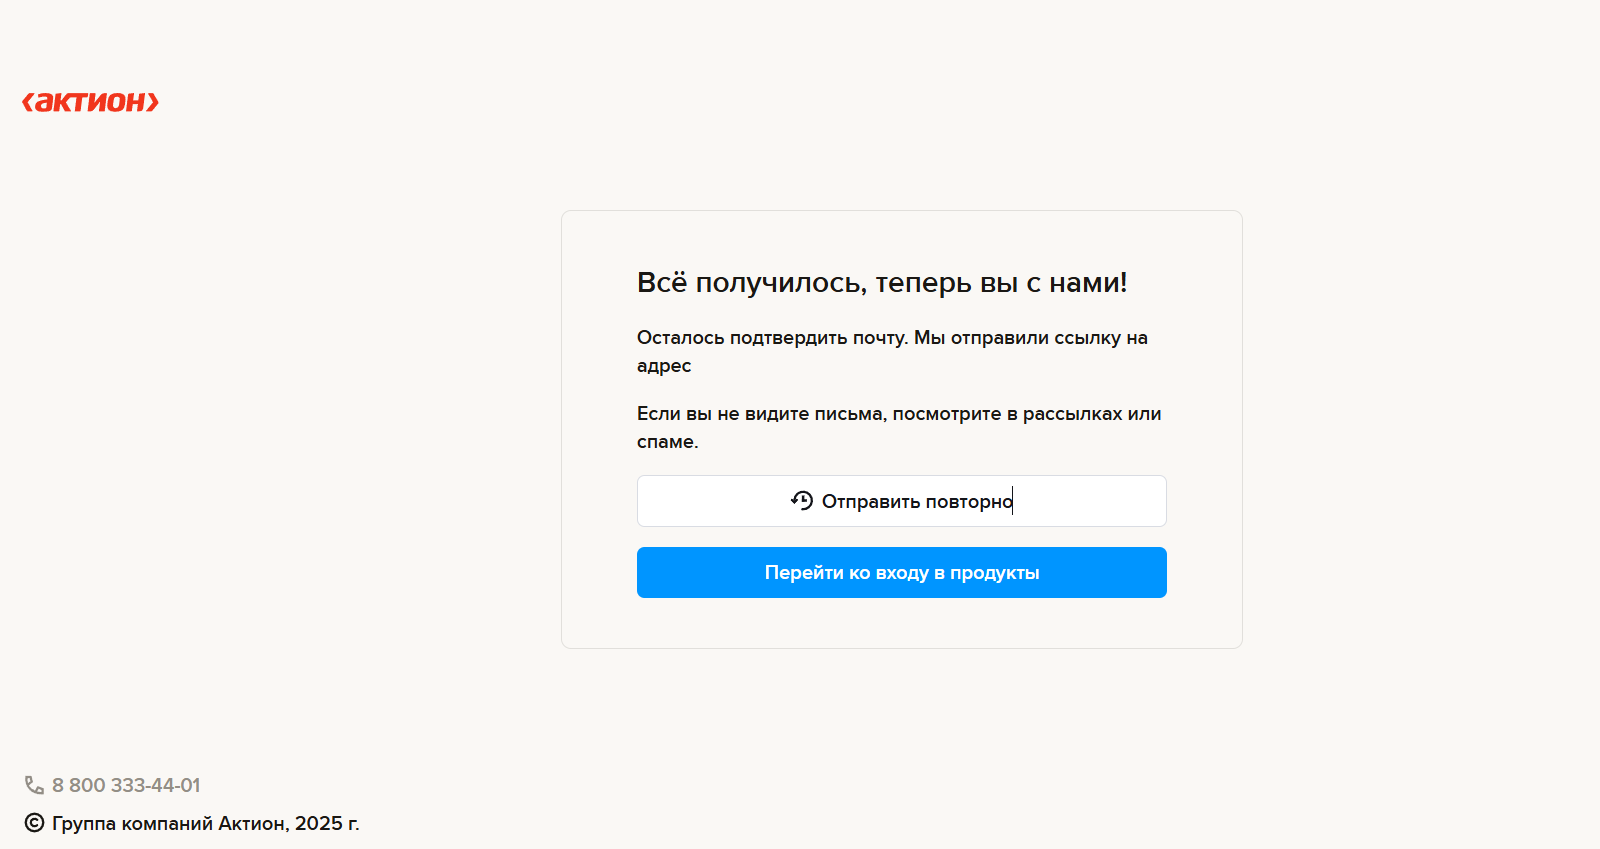Click phone number 8 800 333-44-01

[x=126, y=785]
